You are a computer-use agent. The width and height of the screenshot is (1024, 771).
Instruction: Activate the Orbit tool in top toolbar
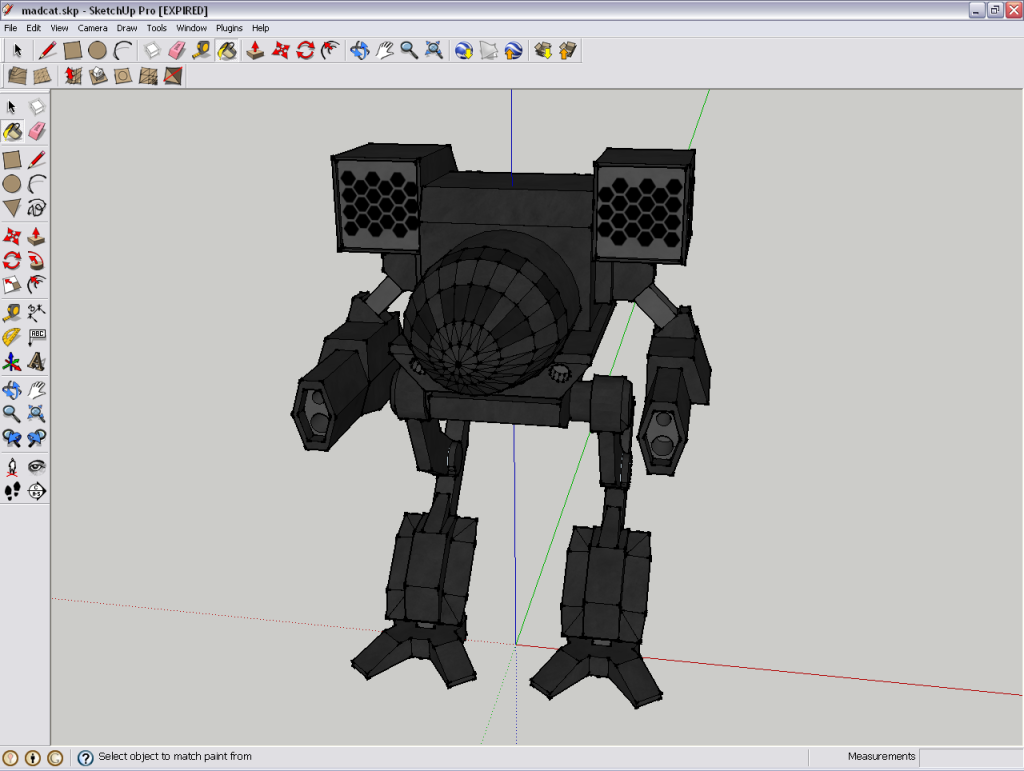point(359,50)
